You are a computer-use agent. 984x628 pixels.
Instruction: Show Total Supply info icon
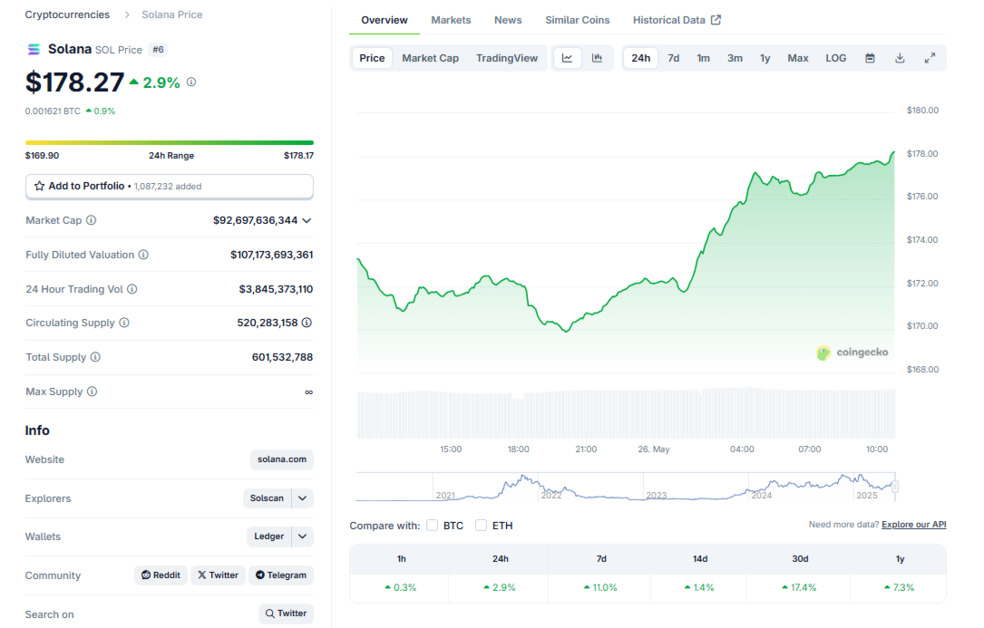(x=95, y=357)
